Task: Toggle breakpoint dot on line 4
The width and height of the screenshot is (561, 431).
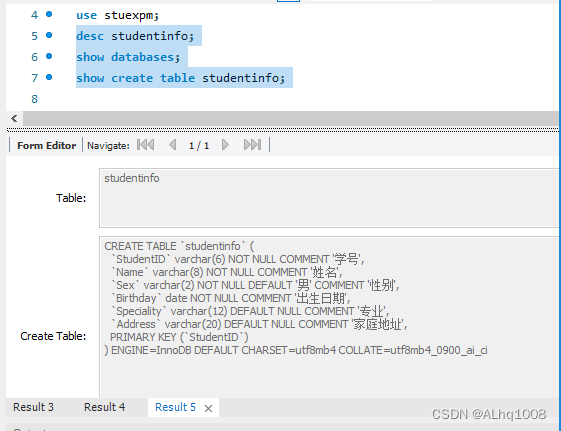Action: pyautogui.click(x=49, y=14)
